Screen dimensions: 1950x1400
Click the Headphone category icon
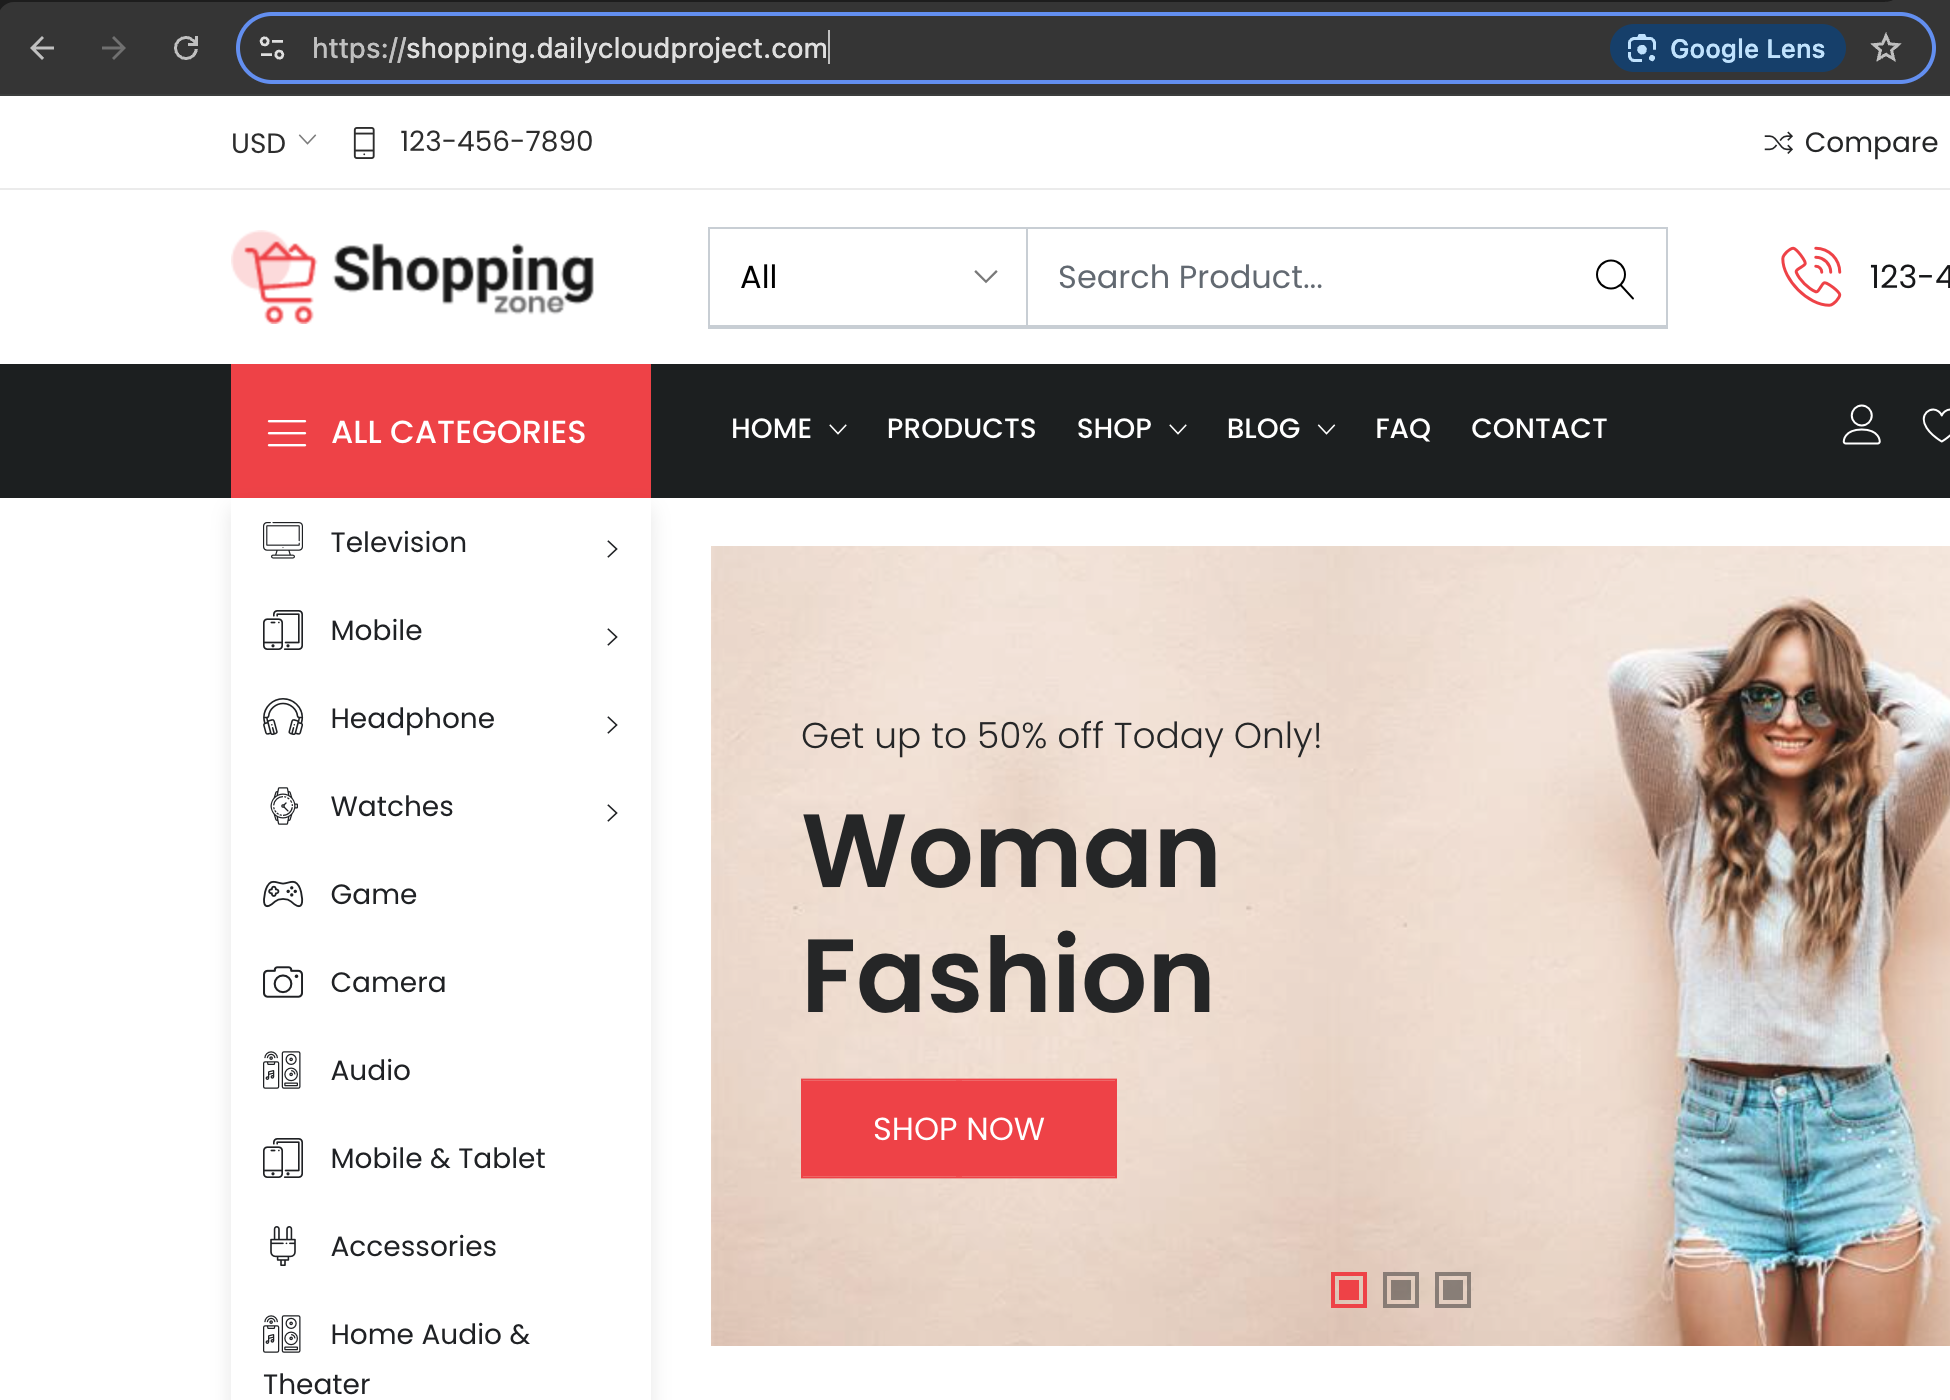coord(283,718)
